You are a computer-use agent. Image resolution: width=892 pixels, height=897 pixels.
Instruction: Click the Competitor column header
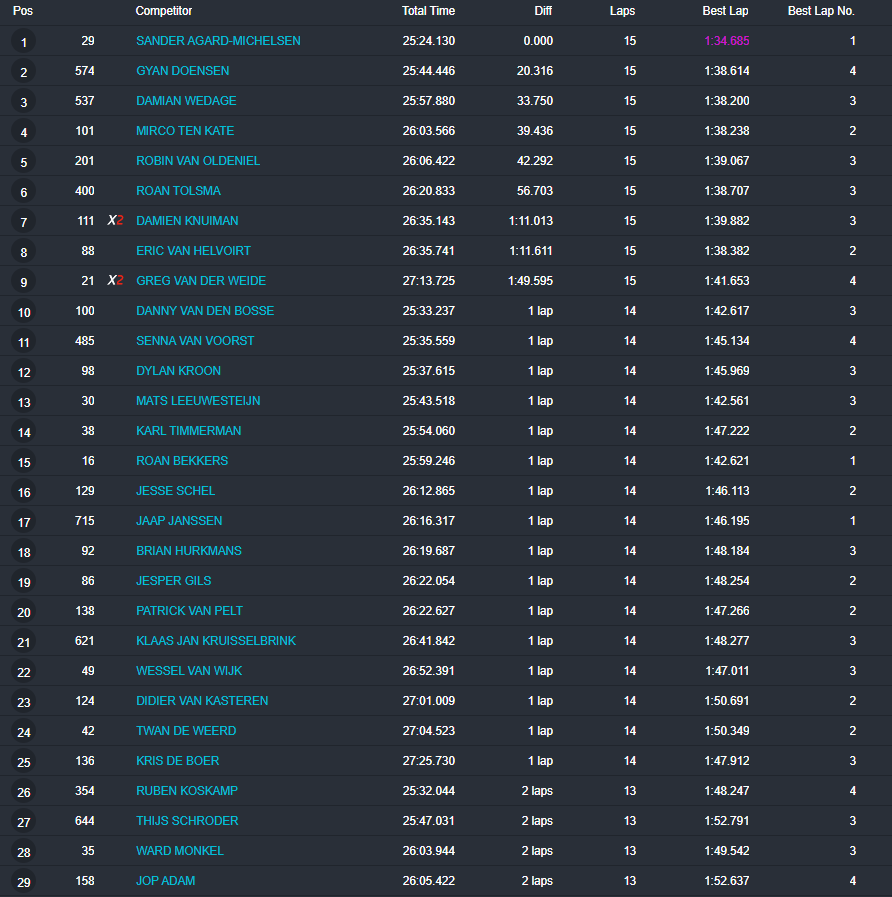(x=164, y=11)
